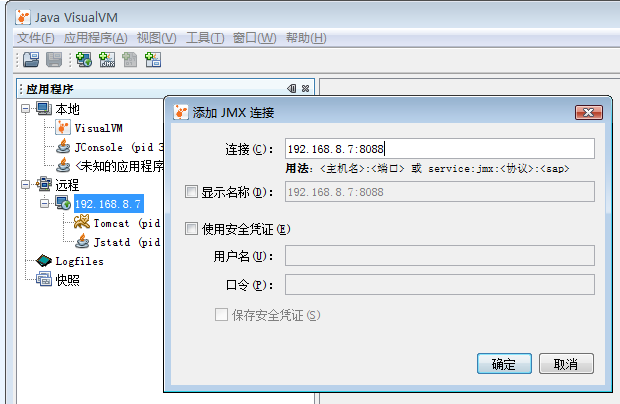This screenshot has height=404, width=620.
Task: Click the Add Remote Host toolbar icon
Action: (84, 60)
